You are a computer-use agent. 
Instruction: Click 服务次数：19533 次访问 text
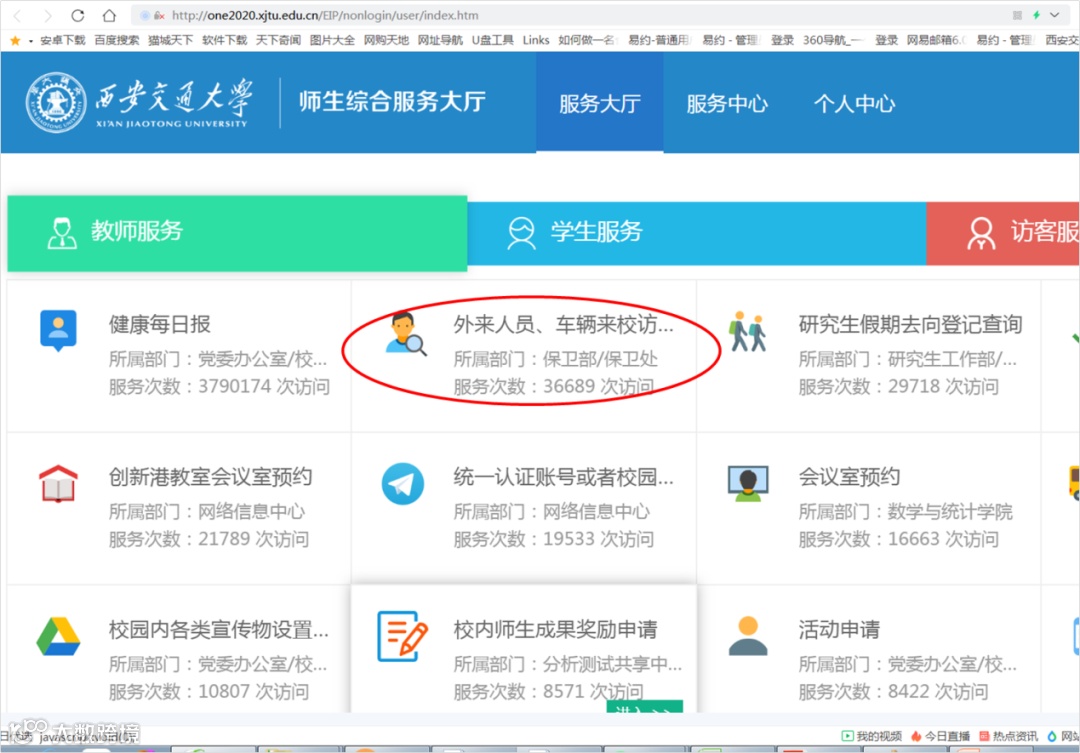tap(553, 539)
